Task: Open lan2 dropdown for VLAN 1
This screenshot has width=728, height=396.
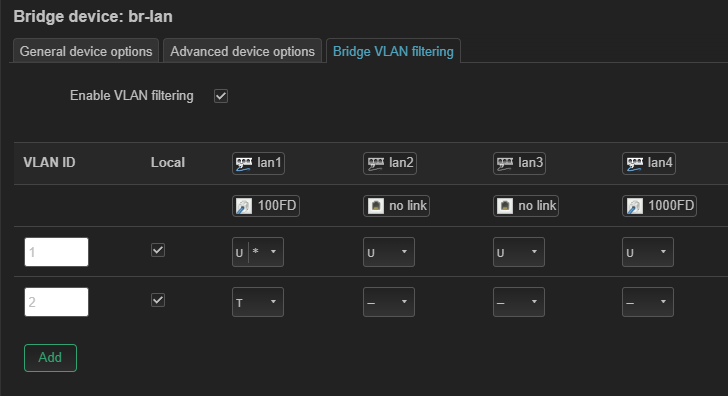Action: click(x=389, y=252)
